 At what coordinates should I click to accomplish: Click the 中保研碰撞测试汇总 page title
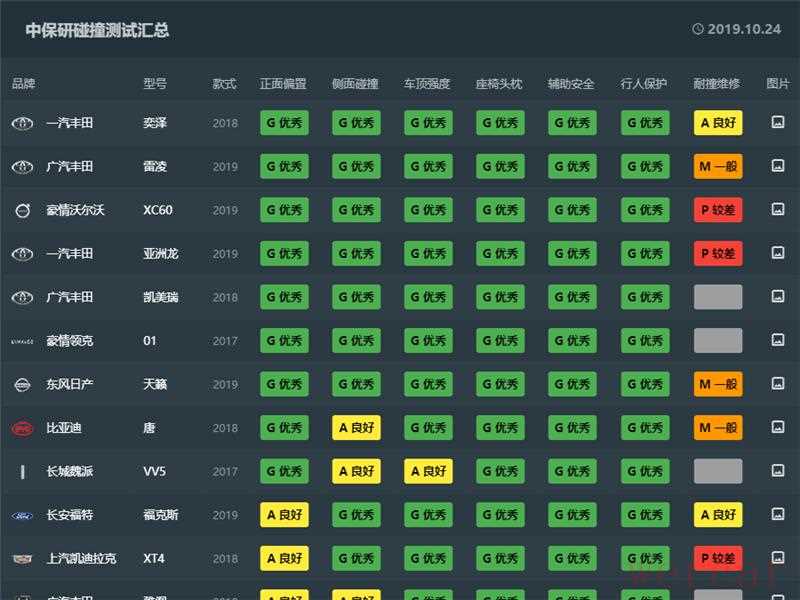(x=97, y=30)
